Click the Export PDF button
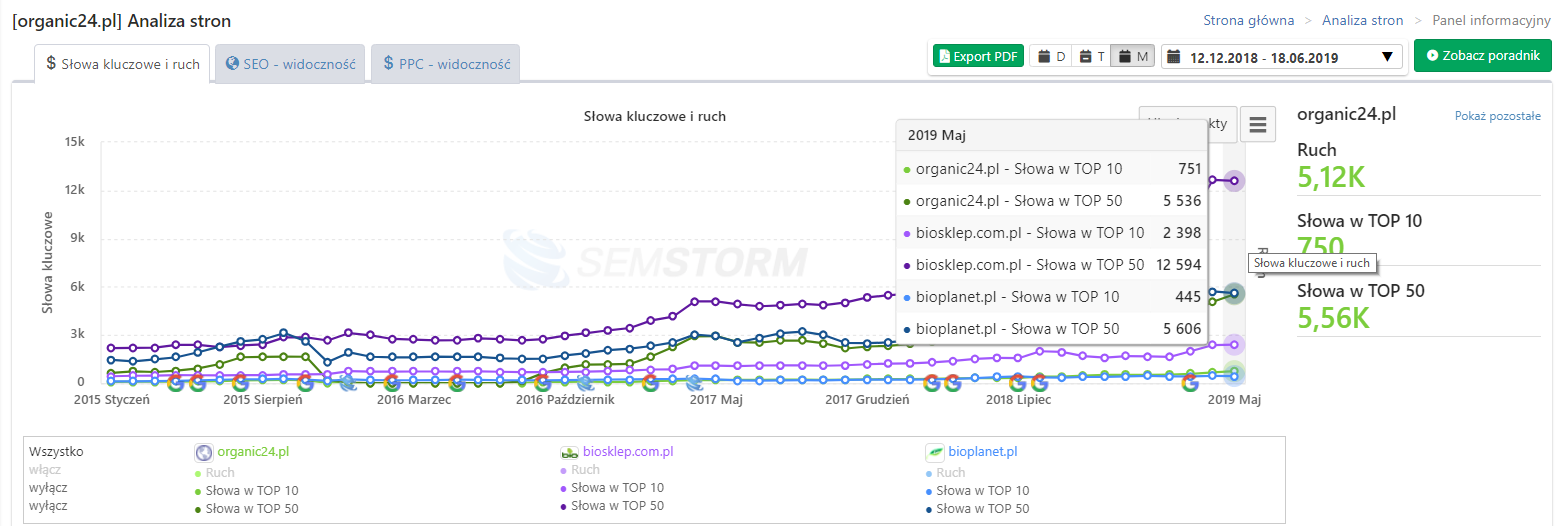Viewport: 1557px width, 526px height. [x=977, y=57]
